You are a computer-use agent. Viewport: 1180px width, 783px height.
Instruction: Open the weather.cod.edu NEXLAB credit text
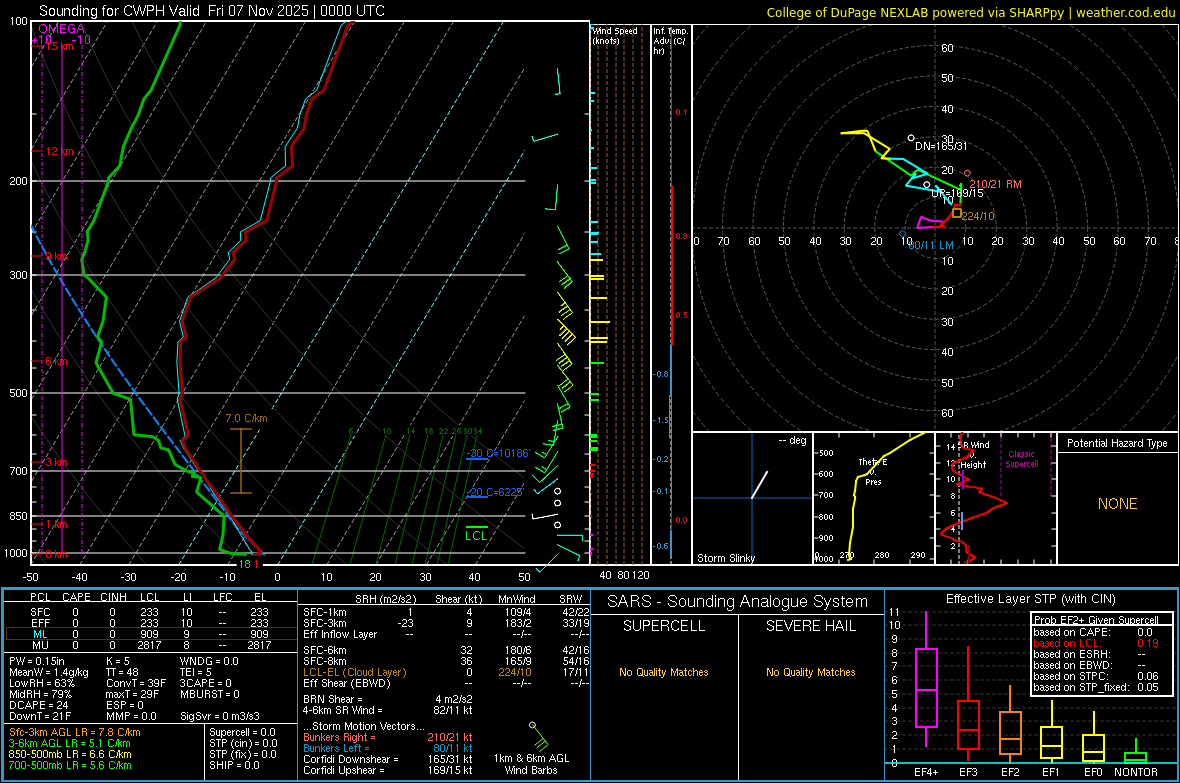pyautogui.click(x=971, y=12)
